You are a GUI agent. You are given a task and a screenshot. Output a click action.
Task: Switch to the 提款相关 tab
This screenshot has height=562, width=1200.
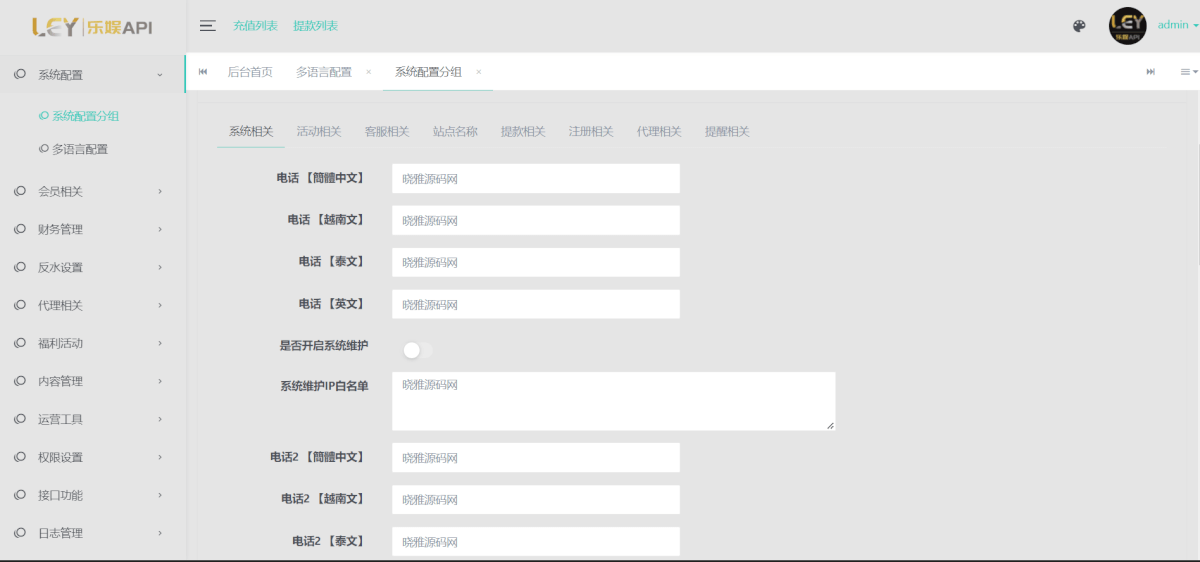point(523,132)
